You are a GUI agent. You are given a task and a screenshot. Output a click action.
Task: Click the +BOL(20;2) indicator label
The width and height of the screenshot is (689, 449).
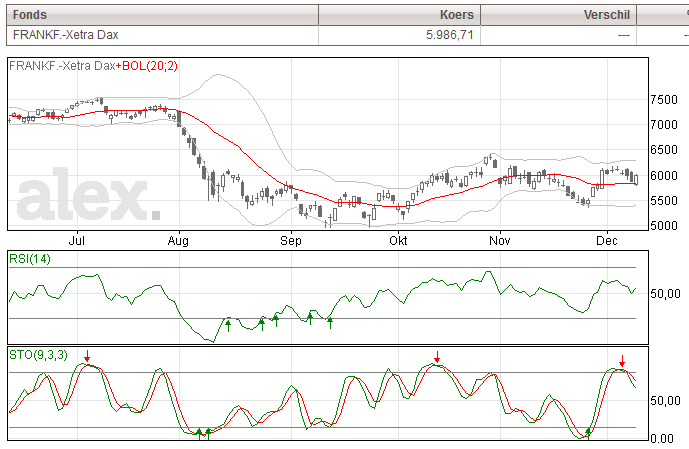pyautogui.click(x=147, y=66)
